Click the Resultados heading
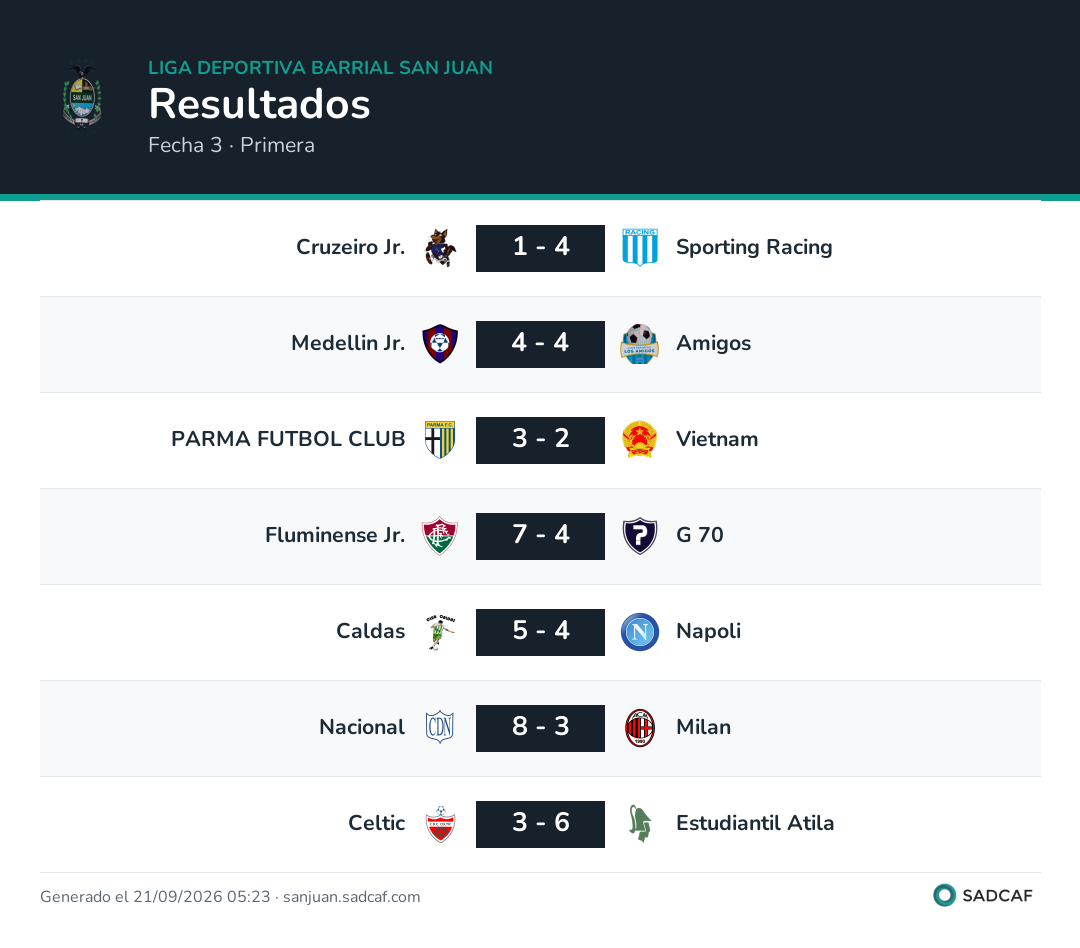This screenshot has height=948, width=1080. pyautogui.click(x=260, y=104)
